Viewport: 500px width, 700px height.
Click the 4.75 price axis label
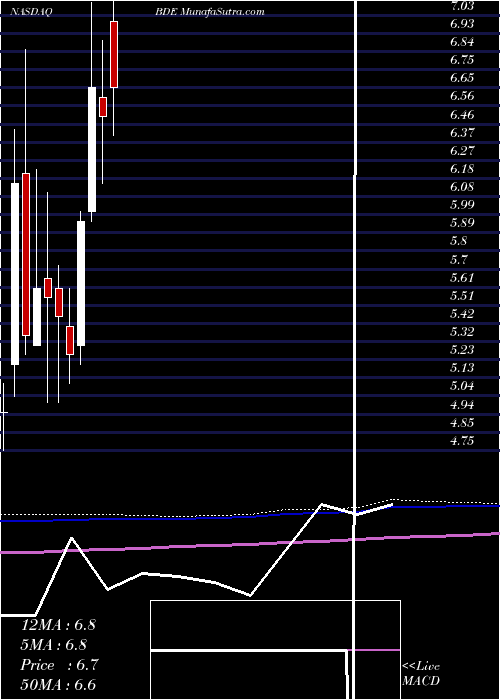click(x=462, y=441)
